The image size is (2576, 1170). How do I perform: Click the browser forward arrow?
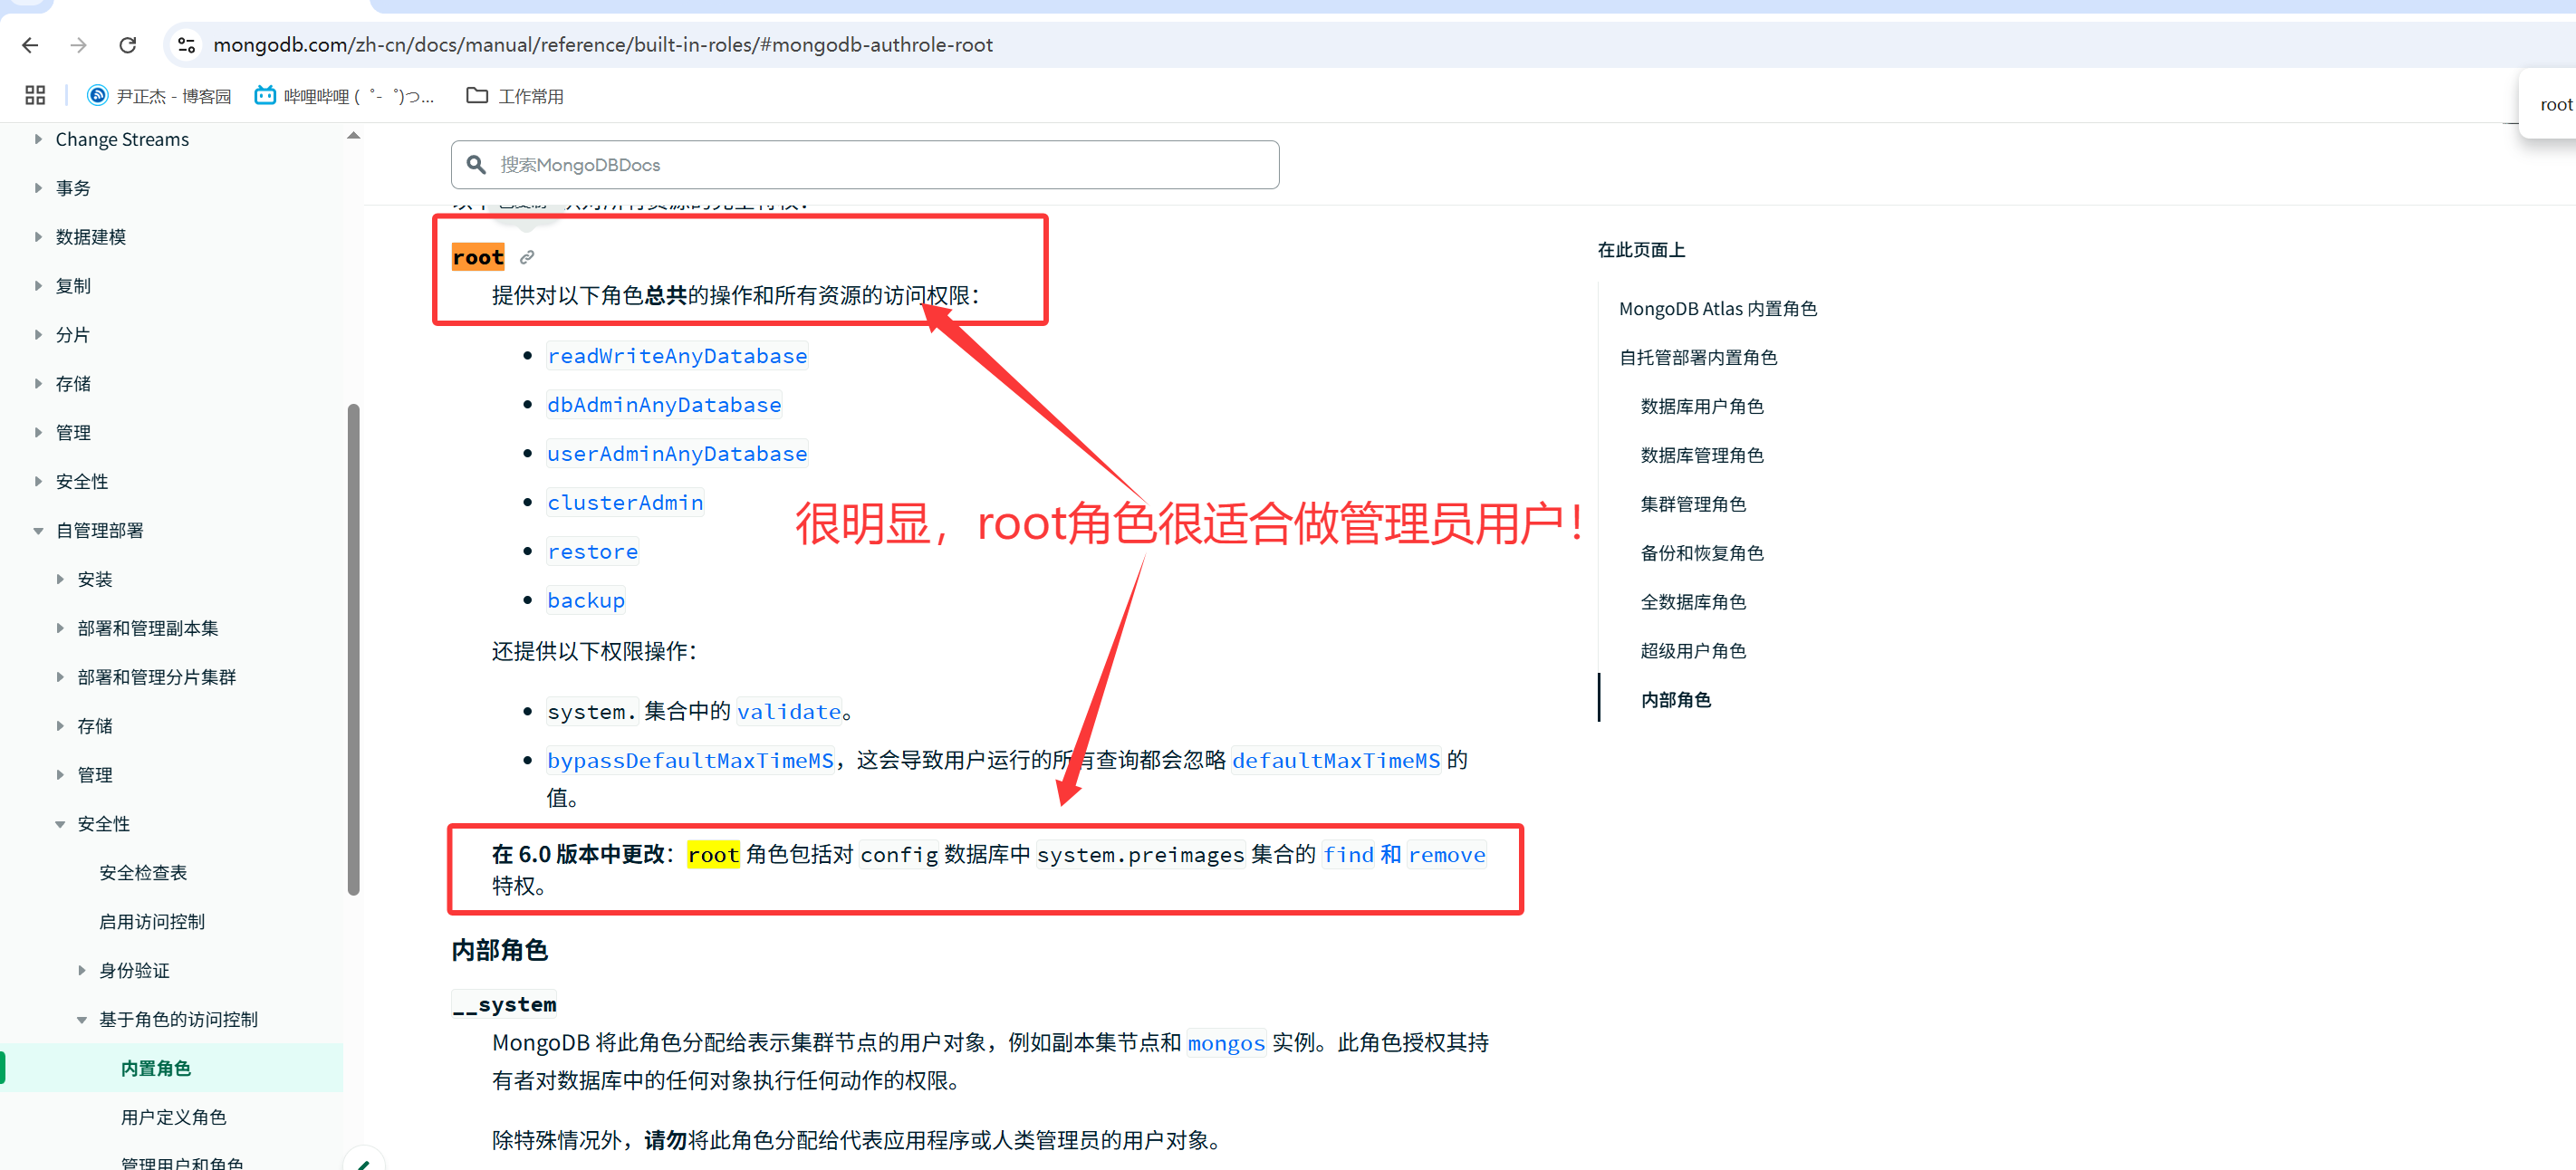(79, 45)
